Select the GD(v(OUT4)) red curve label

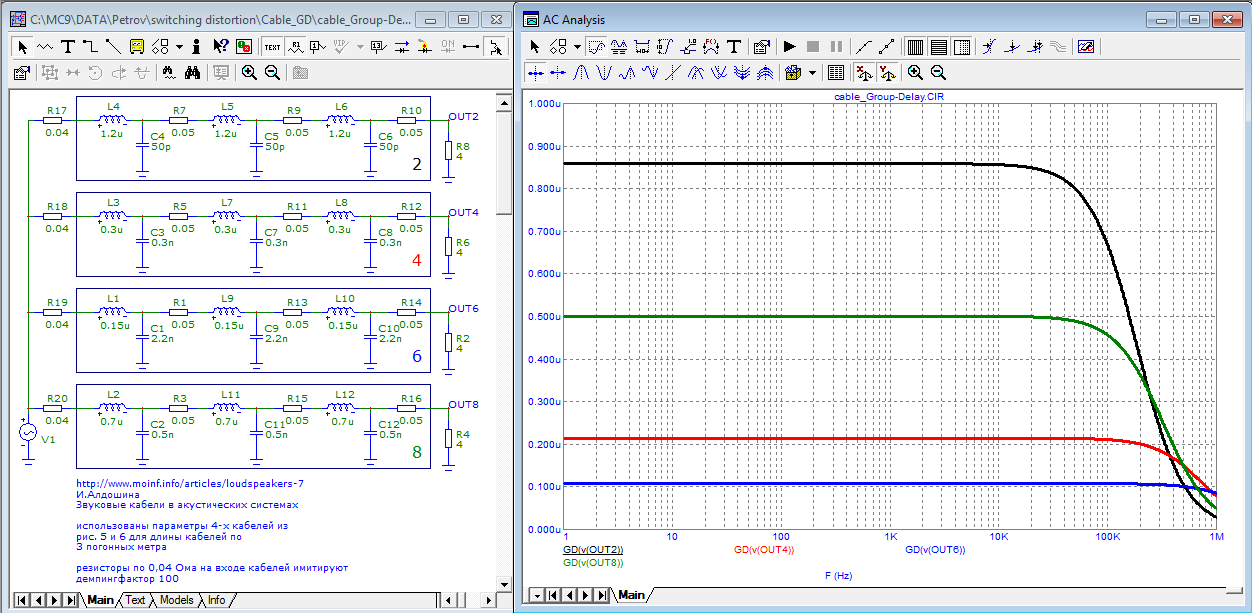(764, 550)
